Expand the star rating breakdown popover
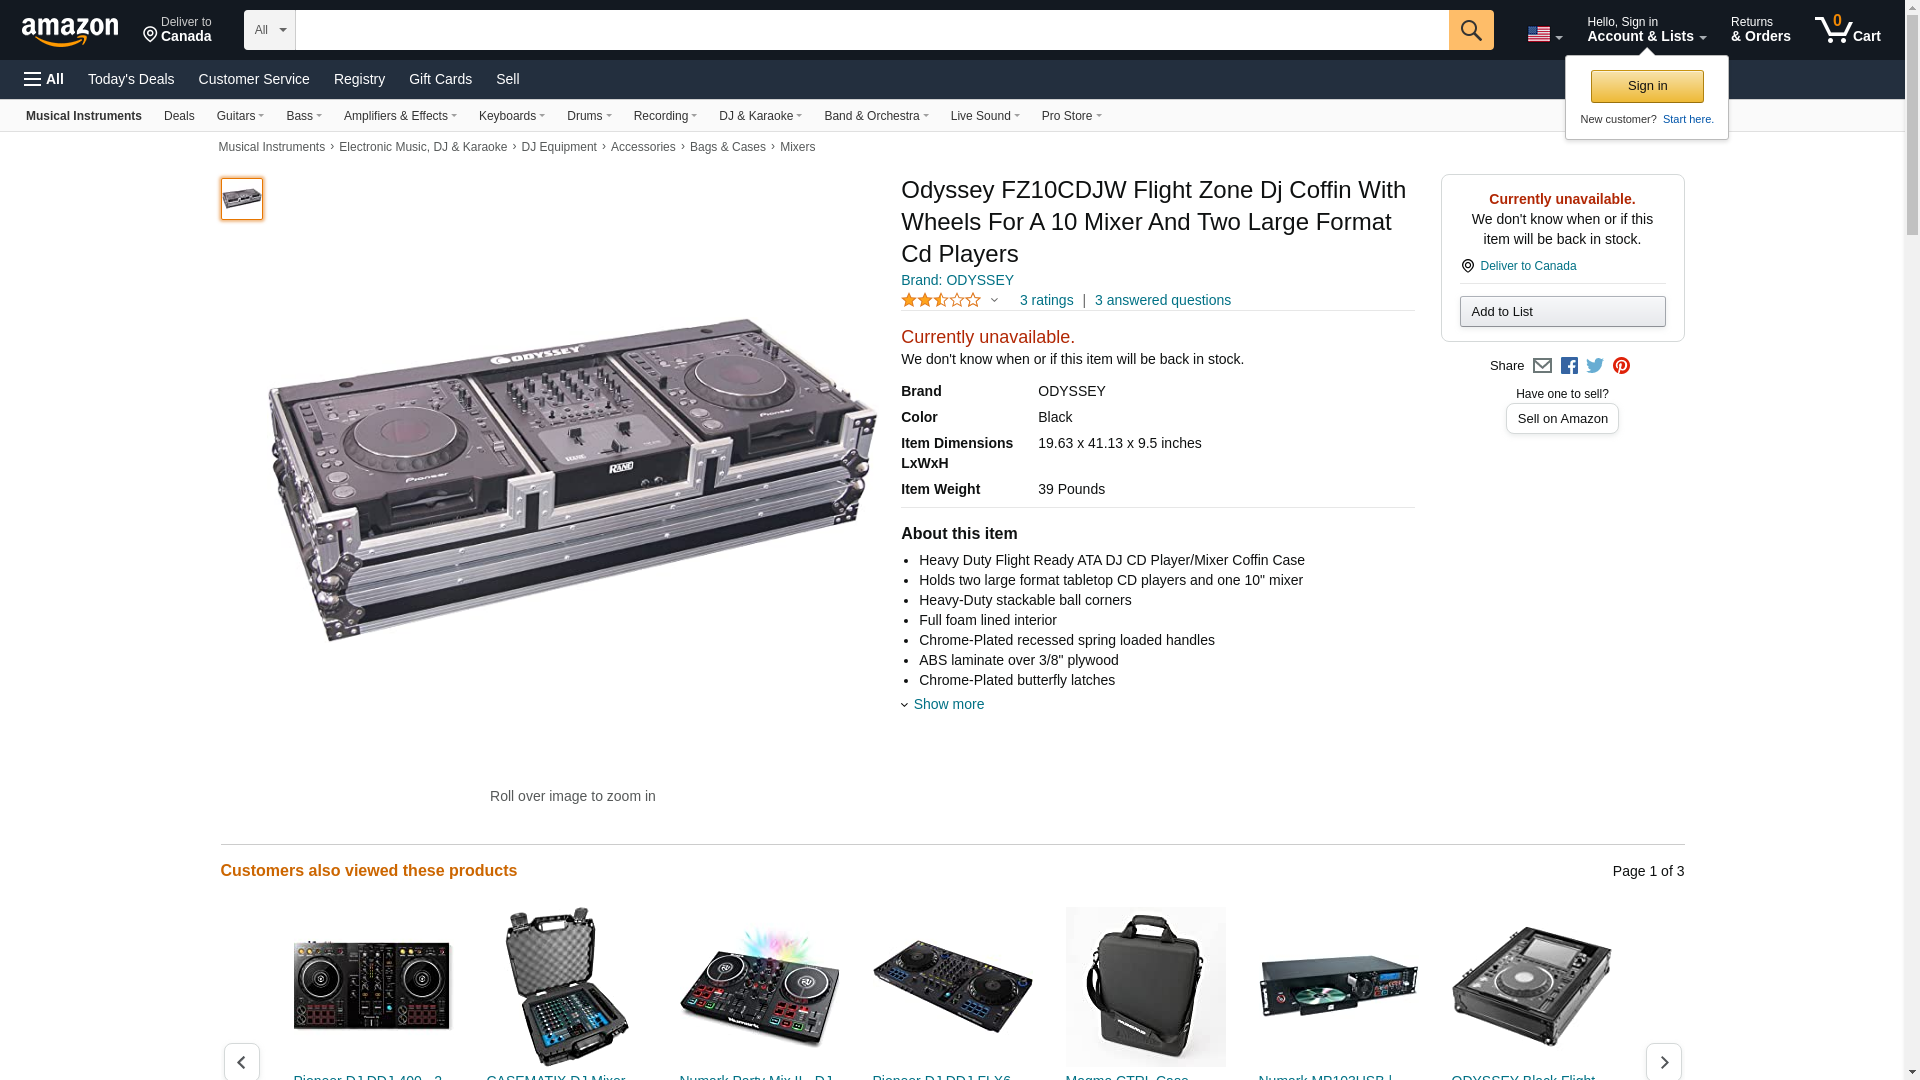The image size is (1920, 1080). pos(950,300)
